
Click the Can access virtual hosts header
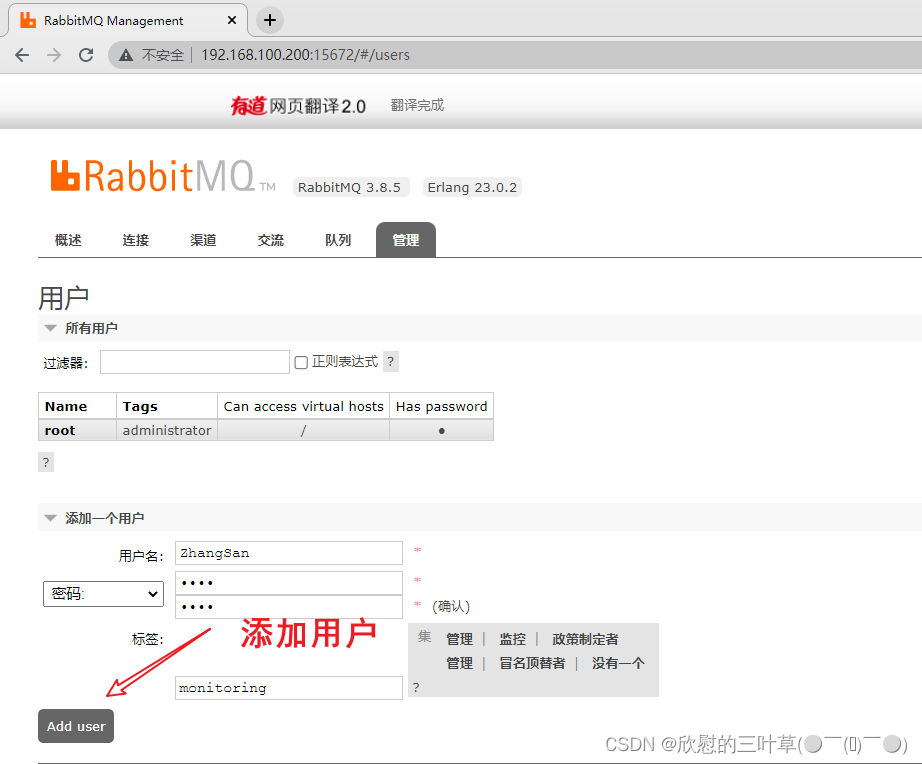coord(303,406)
